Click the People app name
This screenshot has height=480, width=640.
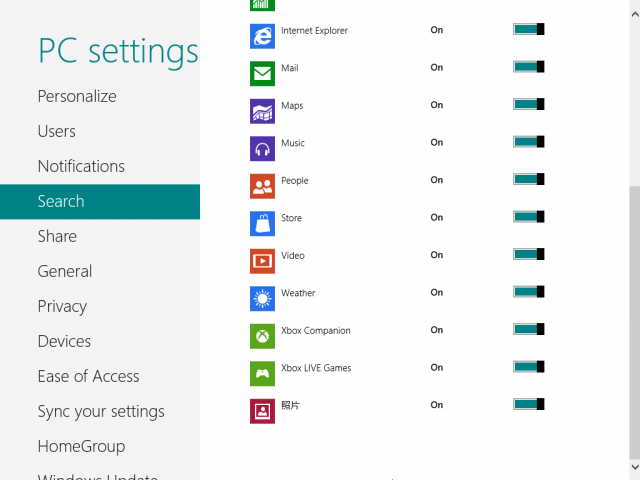click(295, 181)
